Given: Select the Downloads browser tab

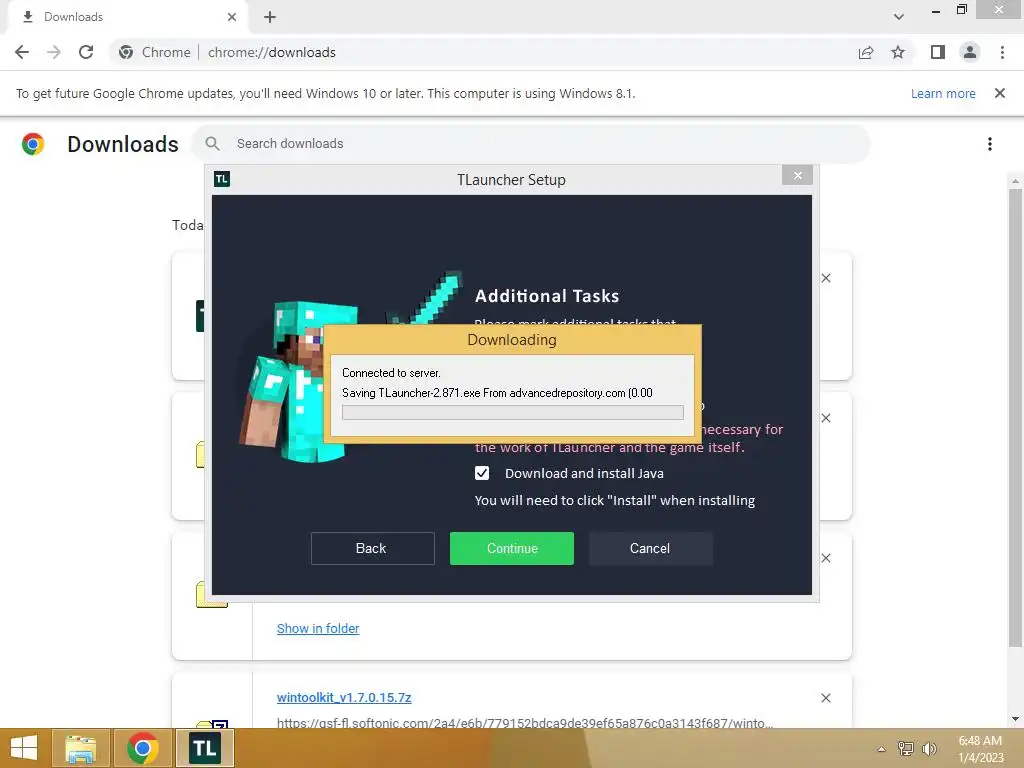Looking at the screenshot, I should tap(128, 17).
